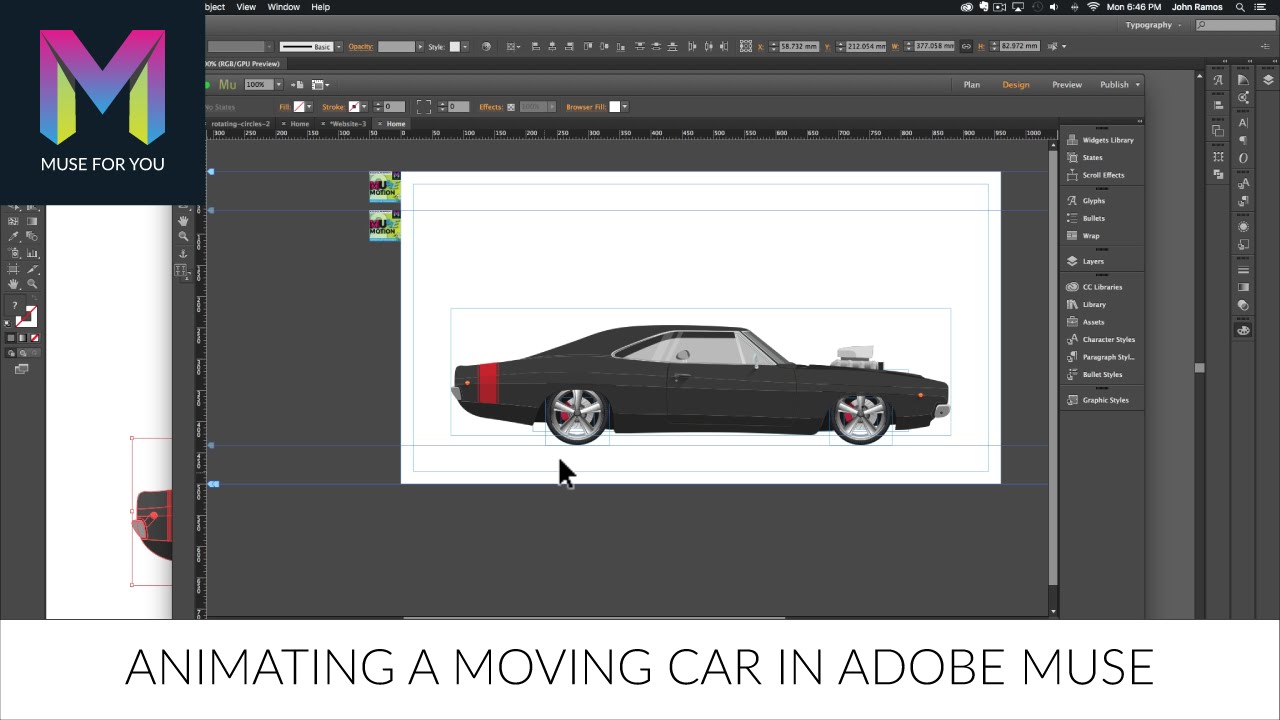Screen dimensions: 1280x720
Task: Select the Column Graph tool
Action: [32, 253]
